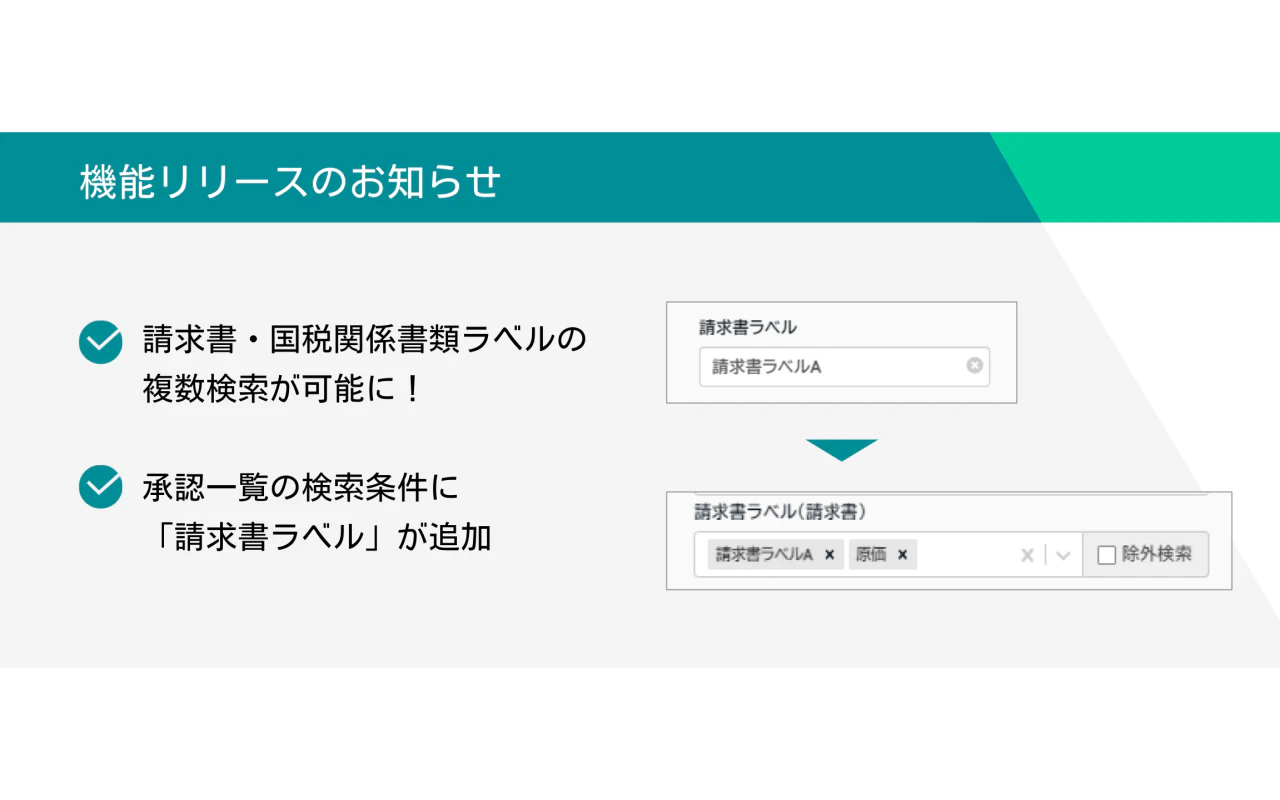This screenshot has height=800, width=1280.
Task: Click the upper 請求書ラベル field label
Action: (748, 327)
